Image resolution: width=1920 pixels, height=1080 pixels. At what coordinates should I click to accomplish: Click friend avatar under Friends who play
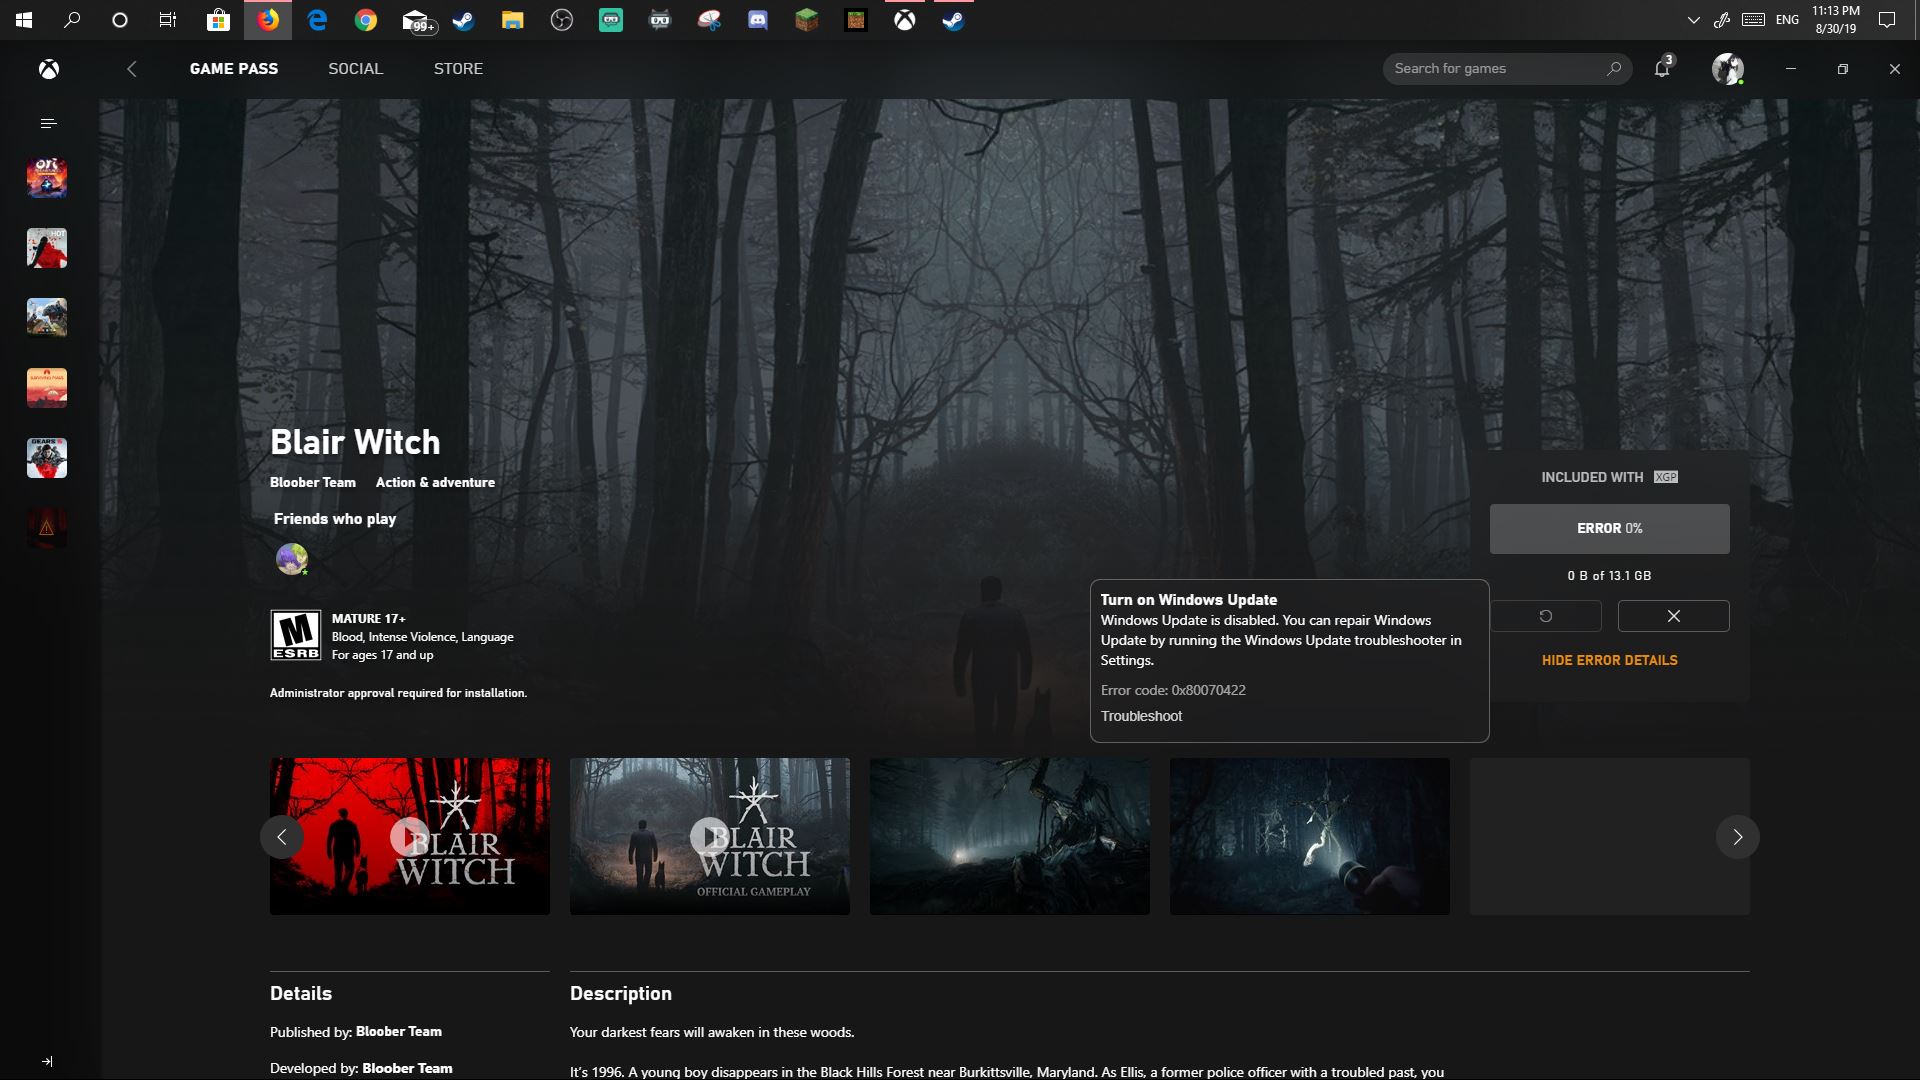292,559
